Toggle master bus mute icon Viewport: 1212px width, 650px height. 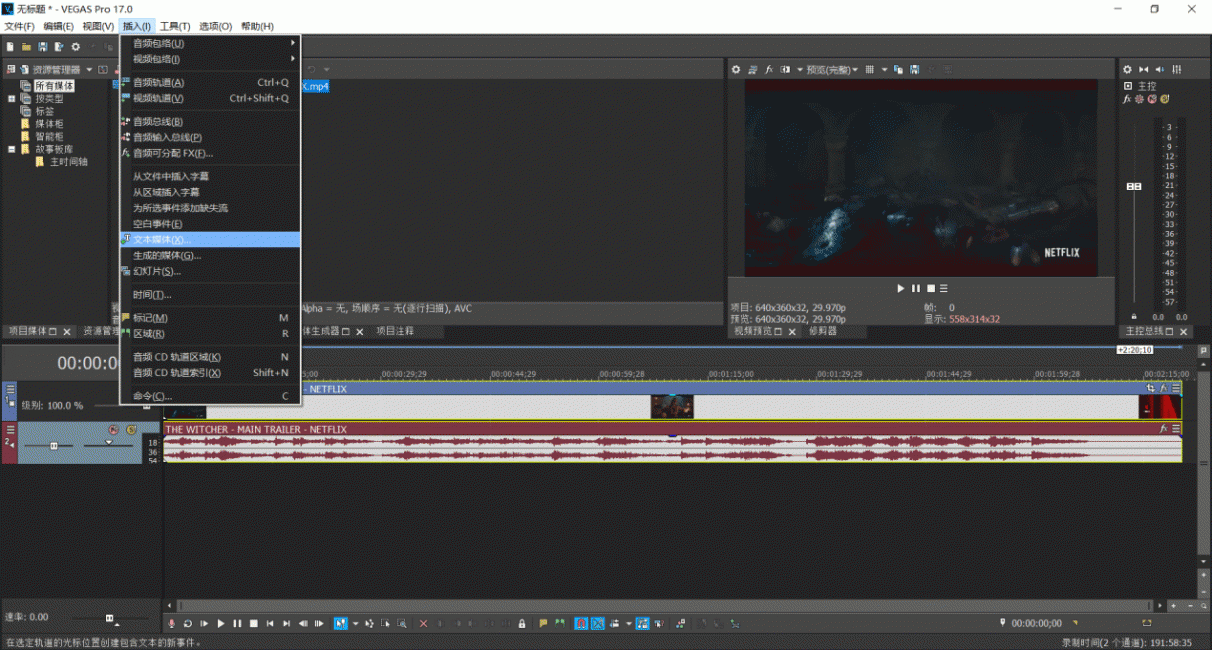pyautogui.click(x=1152, y=99)
